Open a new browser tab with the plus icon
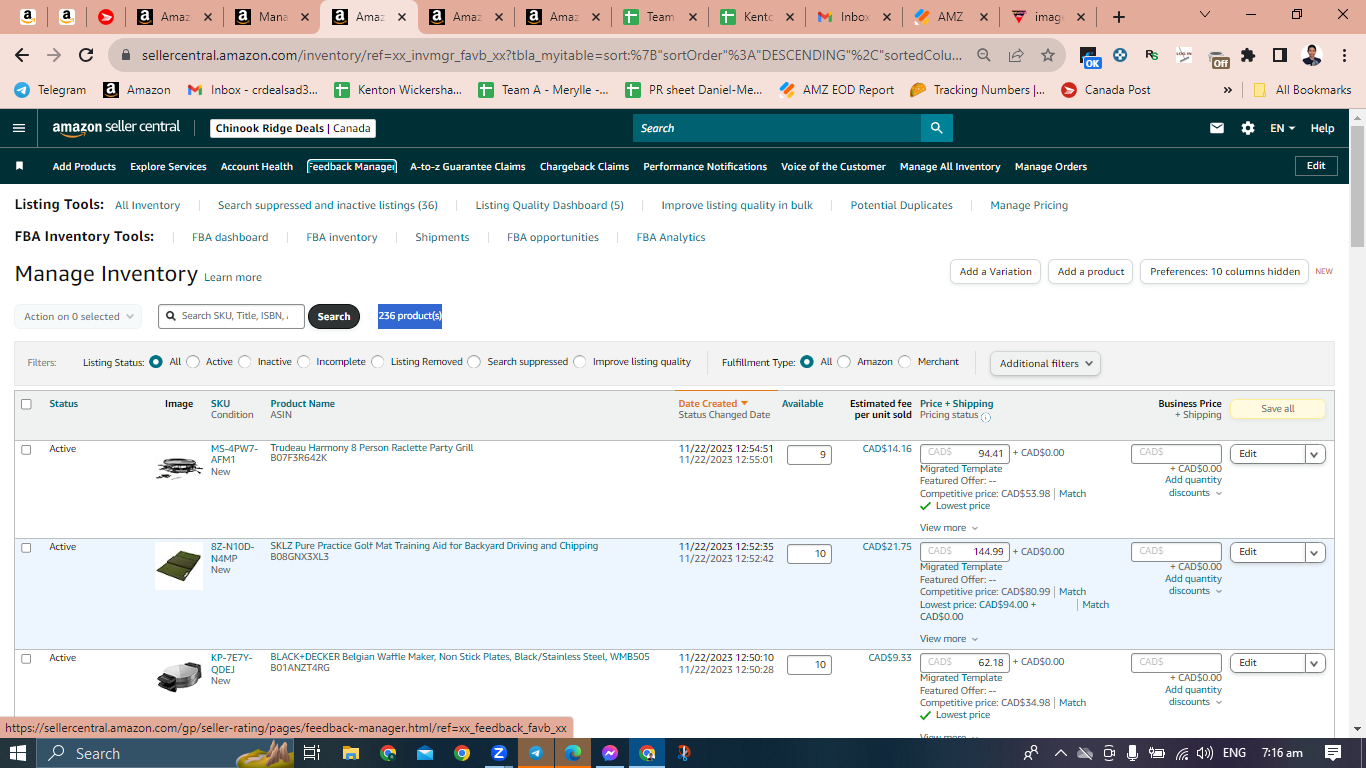The height and width of the screenshot is (768, 1366). (x=1119, y=17)
